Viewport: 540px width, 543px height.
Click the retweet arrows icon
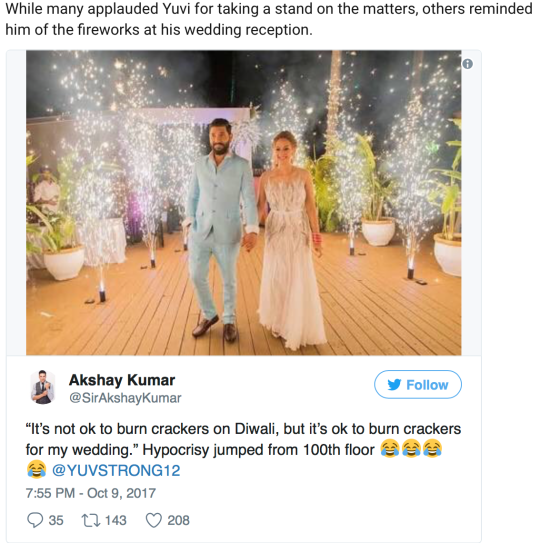pos(91,520)
